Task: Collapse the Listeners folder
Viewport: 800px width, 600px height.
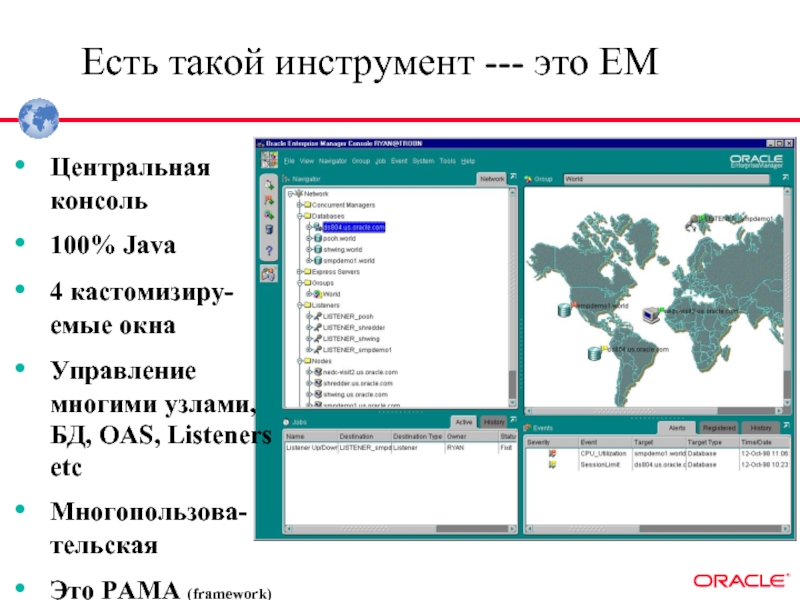Action: coord(300,305)
